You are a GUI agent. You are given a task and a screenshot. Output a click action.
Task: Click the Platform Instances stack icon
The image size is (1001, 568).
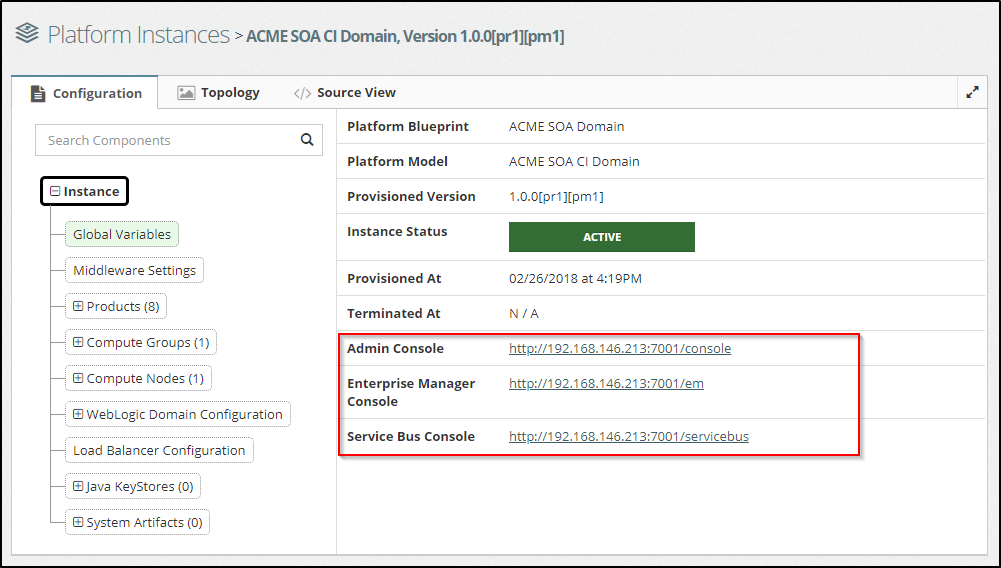[x=27, y=35]
